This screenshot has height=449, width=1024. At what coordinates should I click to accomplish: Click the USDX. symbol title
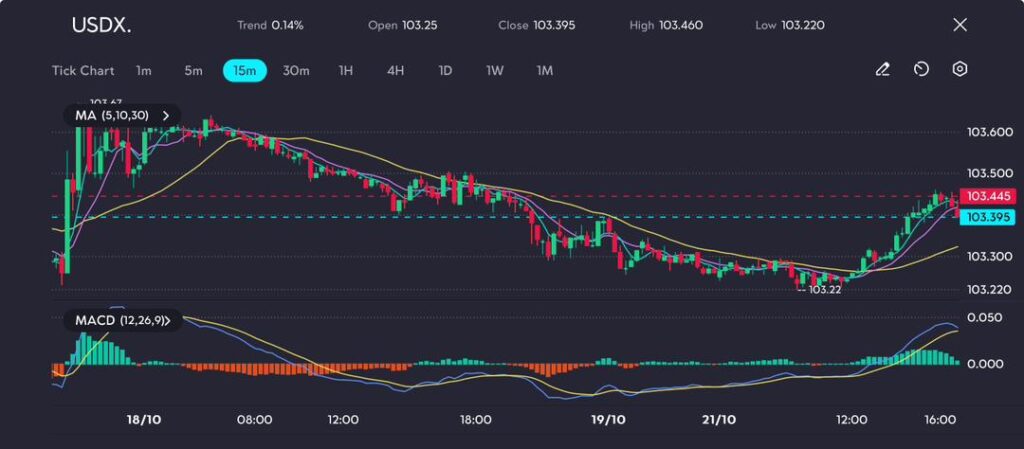[100, 25]
